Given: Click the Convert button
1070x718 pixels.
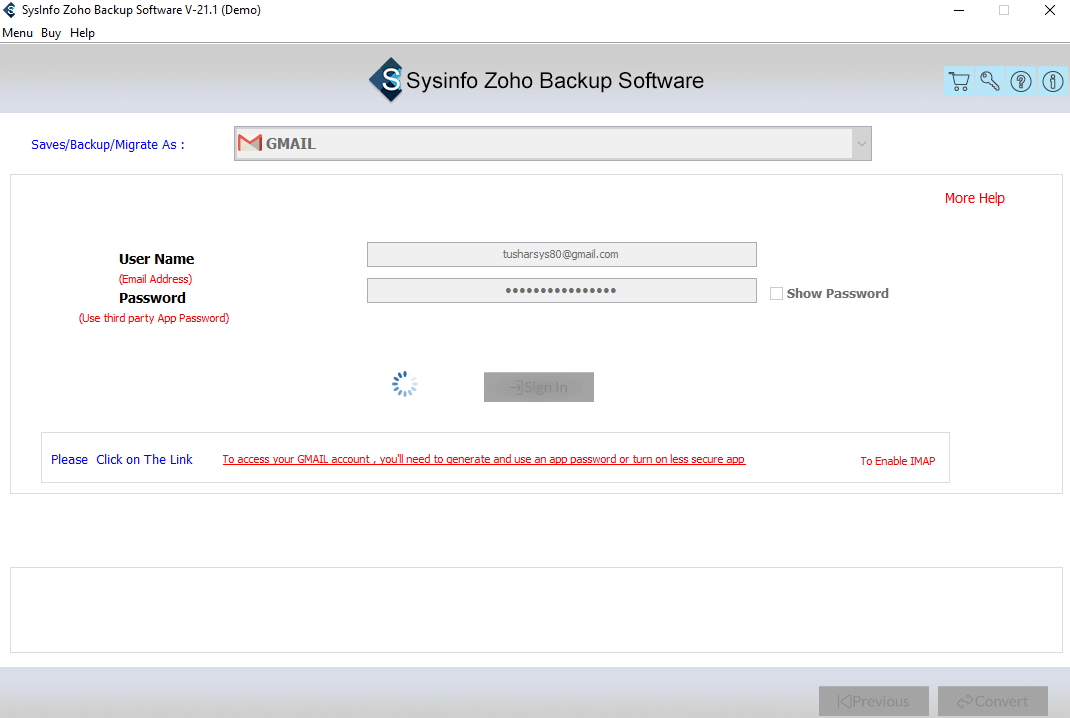Looking at the screenshot, I should [993, 701].
